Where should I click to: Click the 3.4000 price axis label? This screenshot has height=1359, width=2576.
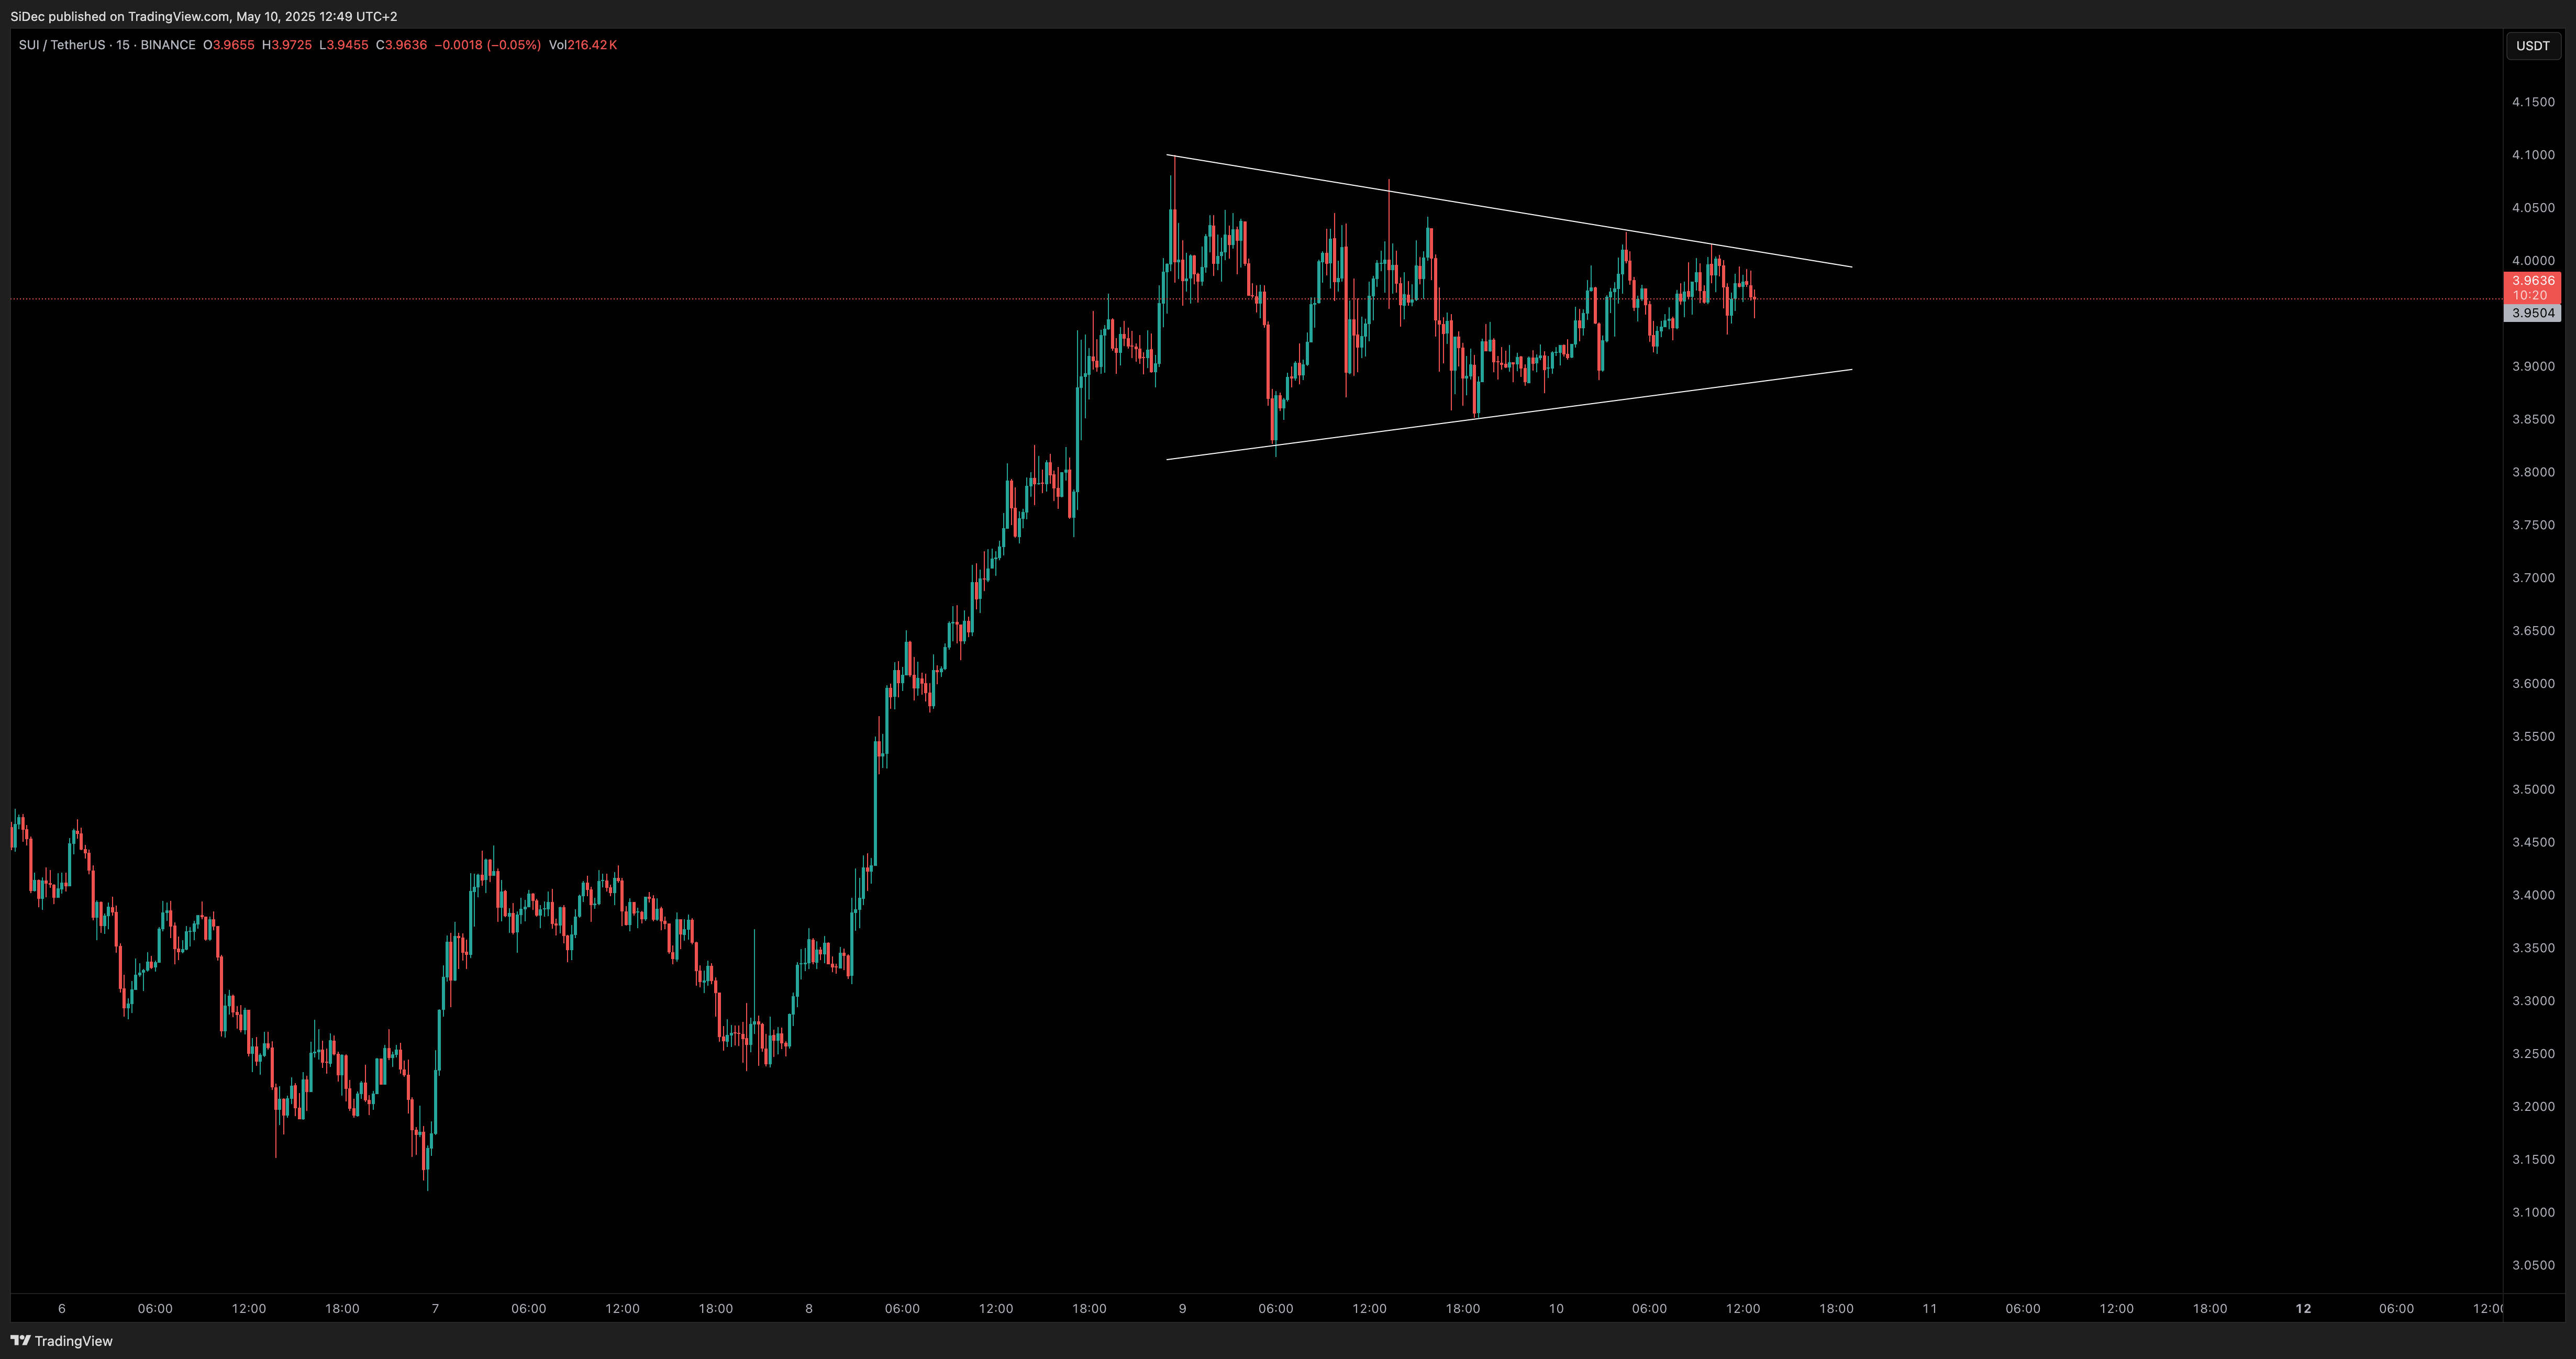(2533, 896)
